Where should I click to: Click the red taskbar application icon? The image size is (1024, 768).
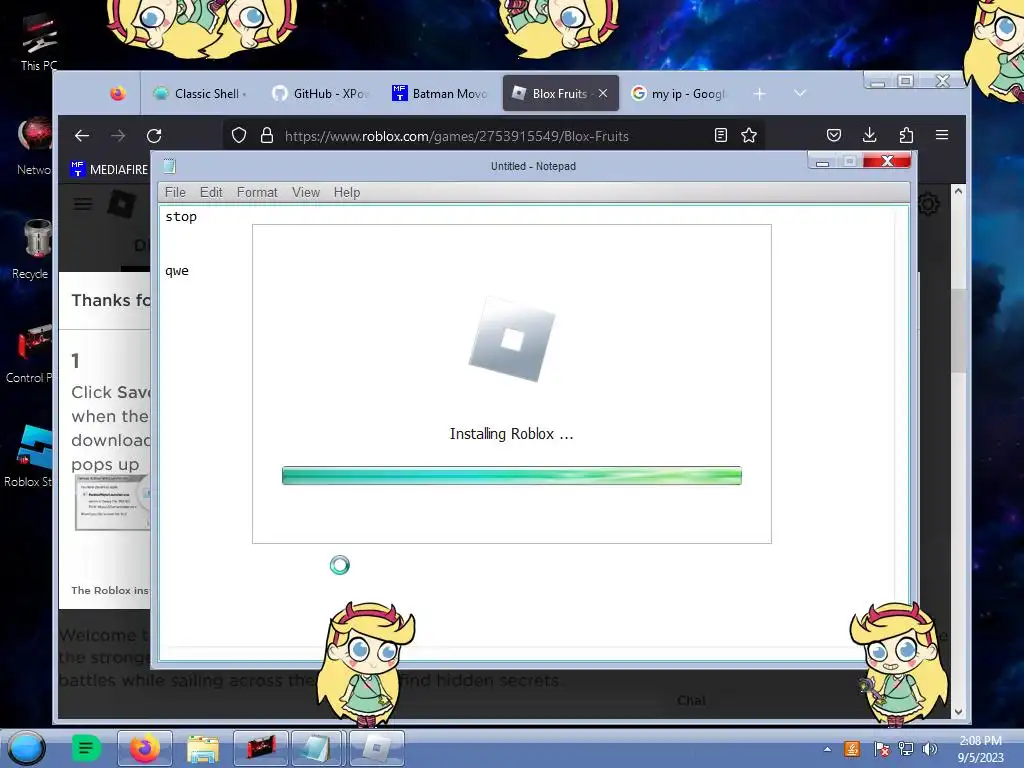[x=261, y=748]
